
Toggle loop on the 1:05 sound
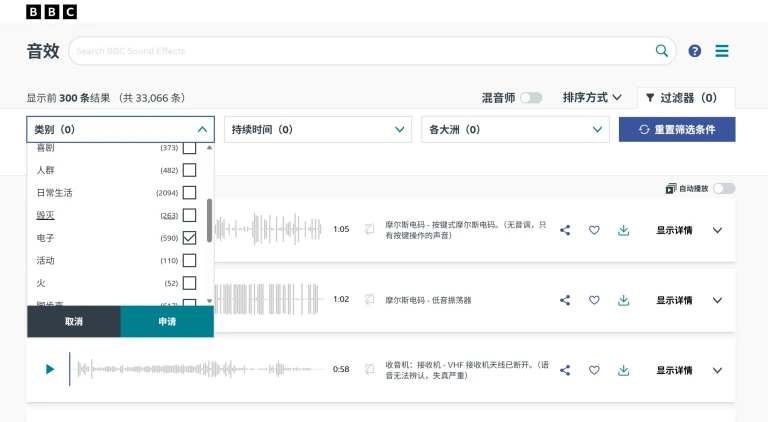click(x=369, y=229)
